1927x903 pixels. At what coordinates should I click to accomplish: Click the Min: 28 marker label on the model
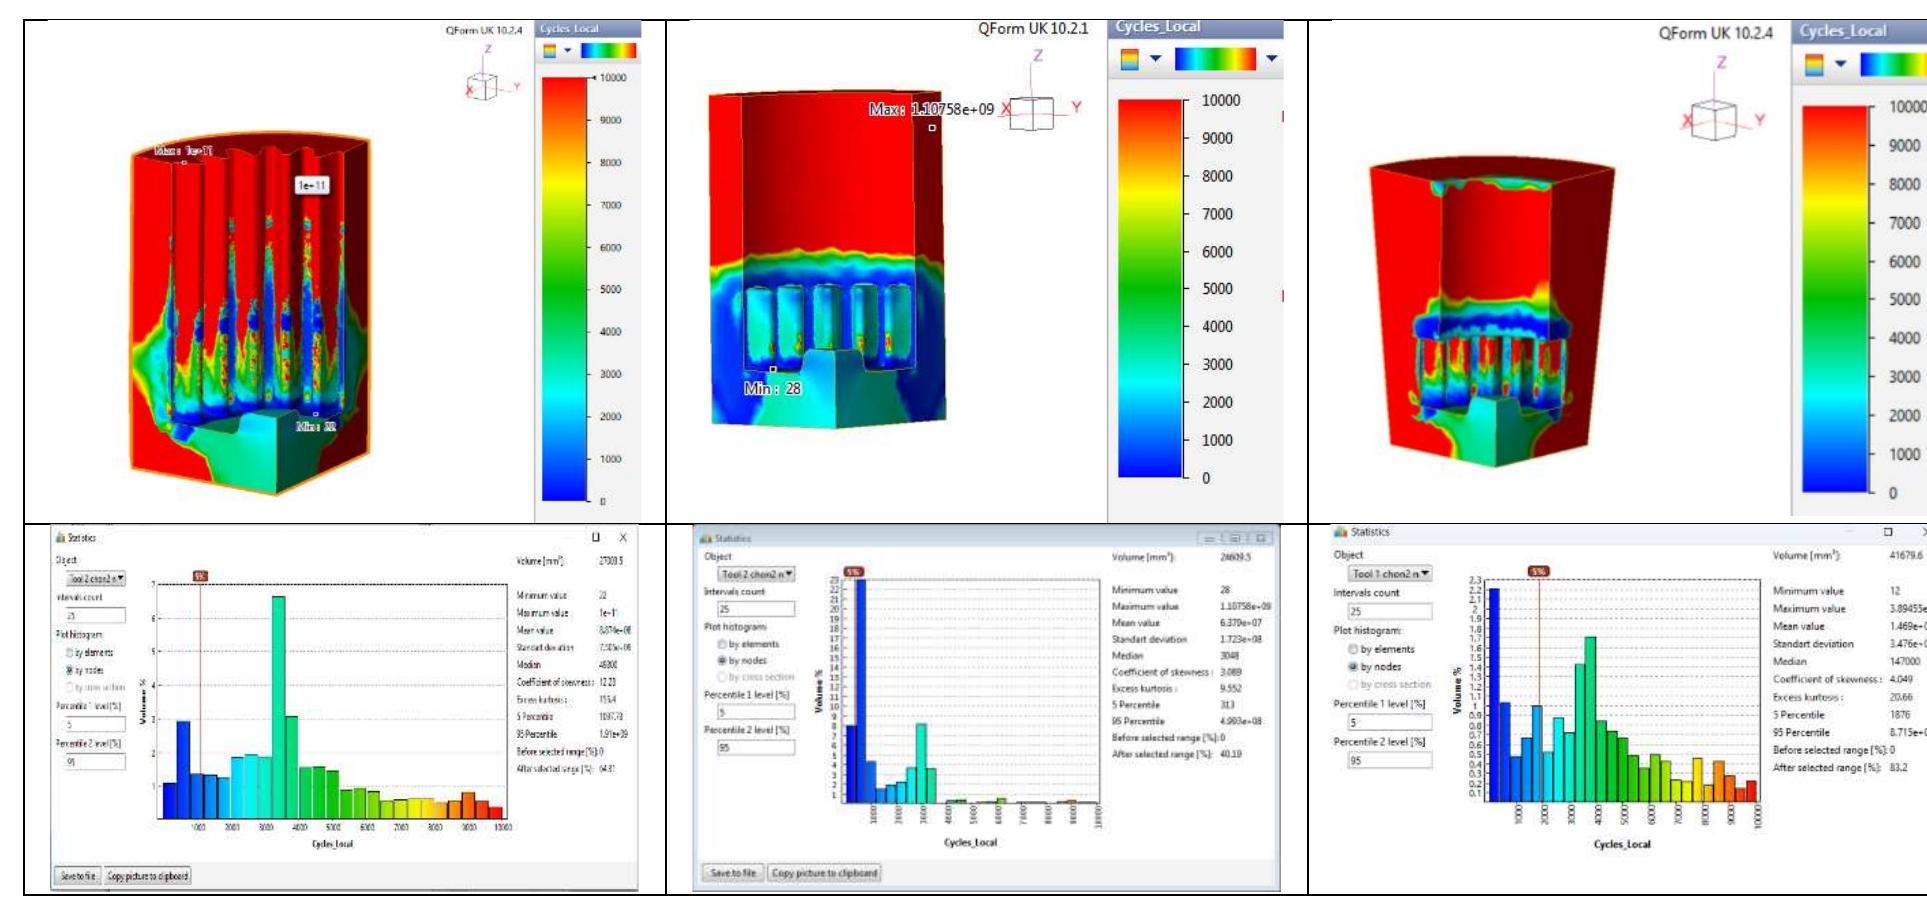(772, 388)
